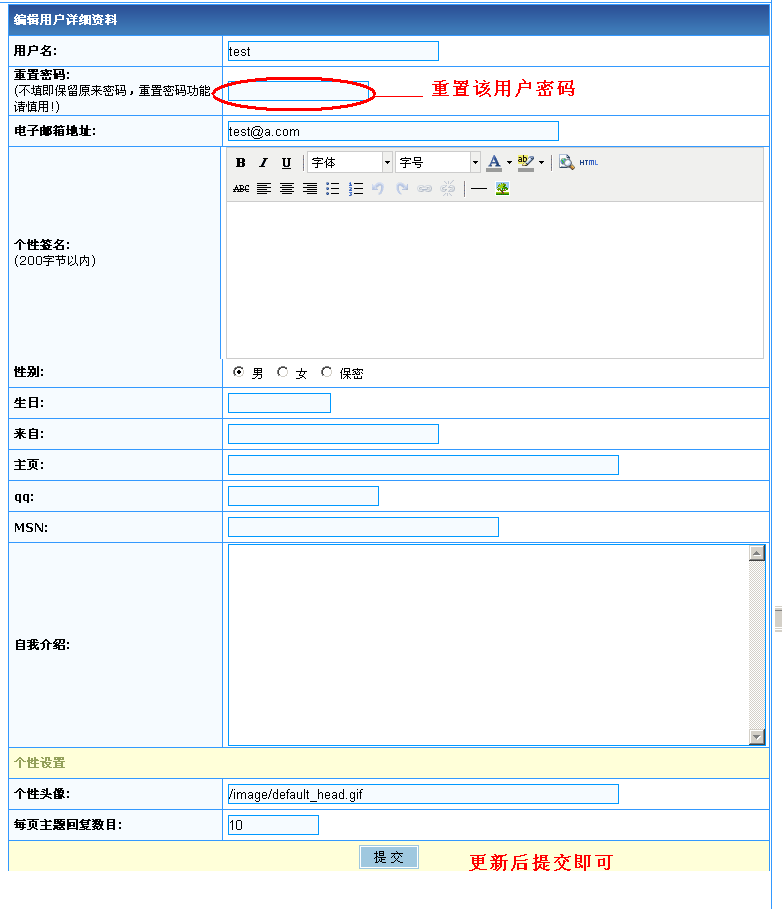The height and width of the screenshot is (909, 782).
Task: Toggle italic formatting in signature editor
Action: pos(263,163)
